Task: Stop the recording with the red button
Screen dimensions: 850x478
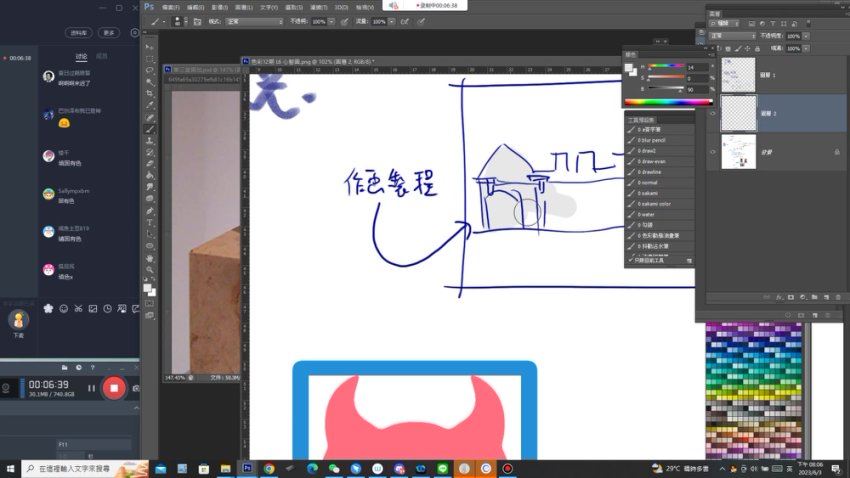Action: tap(114, 388)
